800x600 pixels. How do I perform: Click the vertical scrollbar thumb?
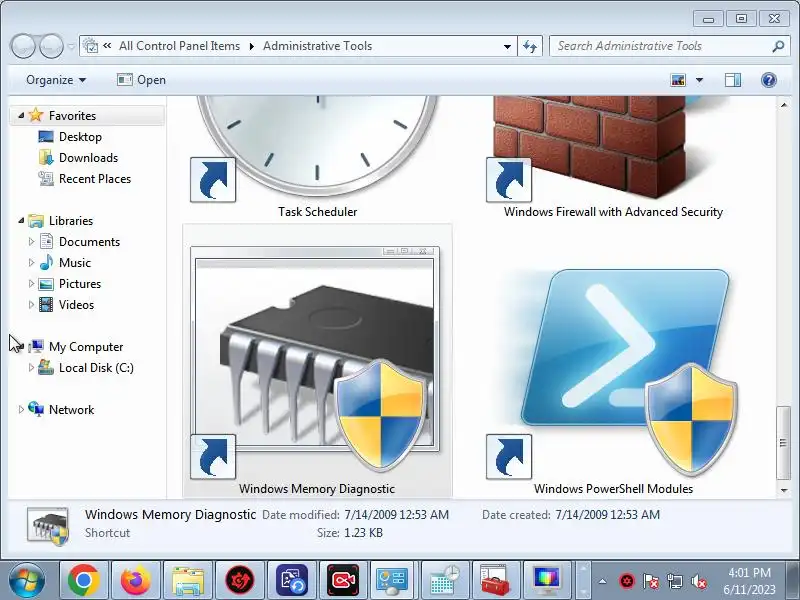[x=783, y=442]
